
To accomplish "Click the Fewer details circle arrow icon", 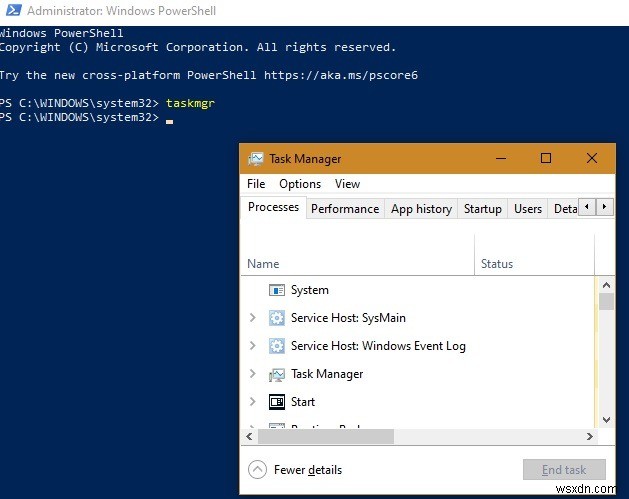I will click(x=257, y=469).
